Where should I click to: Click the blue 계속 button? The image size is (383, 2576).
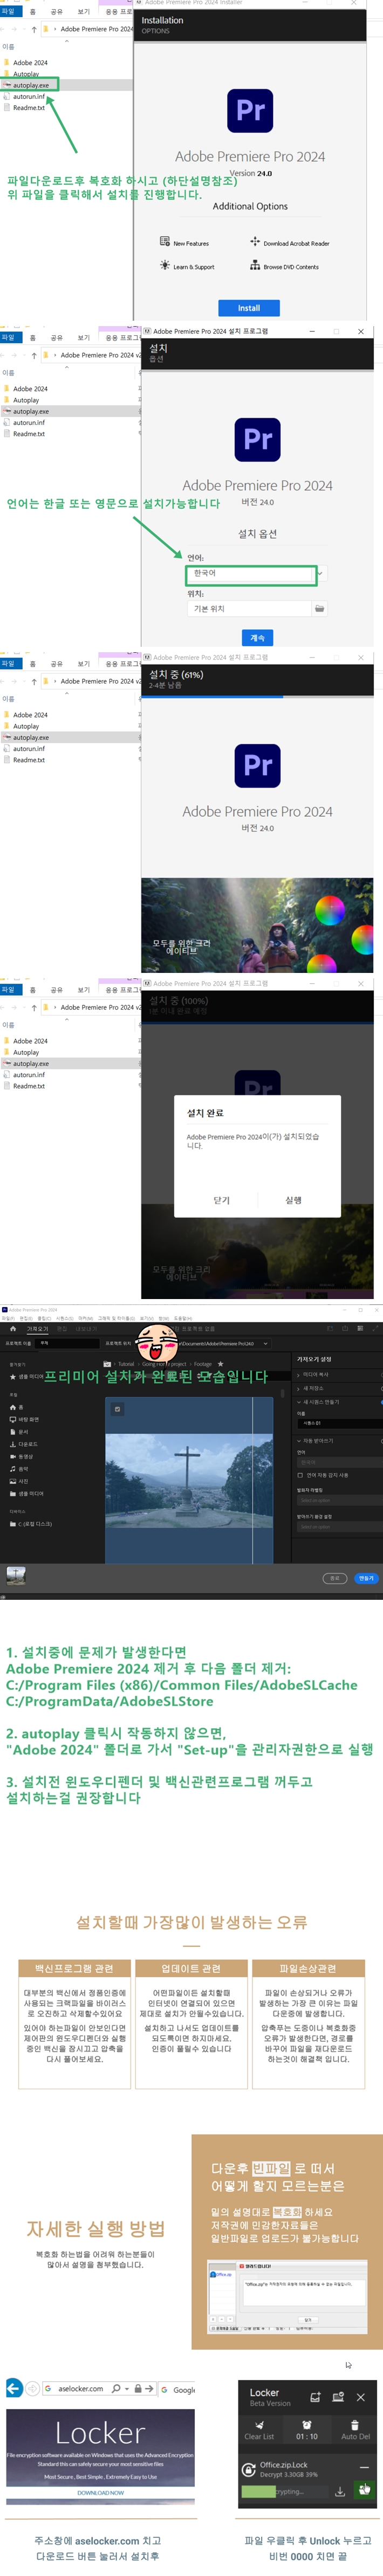tap(257, 637)
